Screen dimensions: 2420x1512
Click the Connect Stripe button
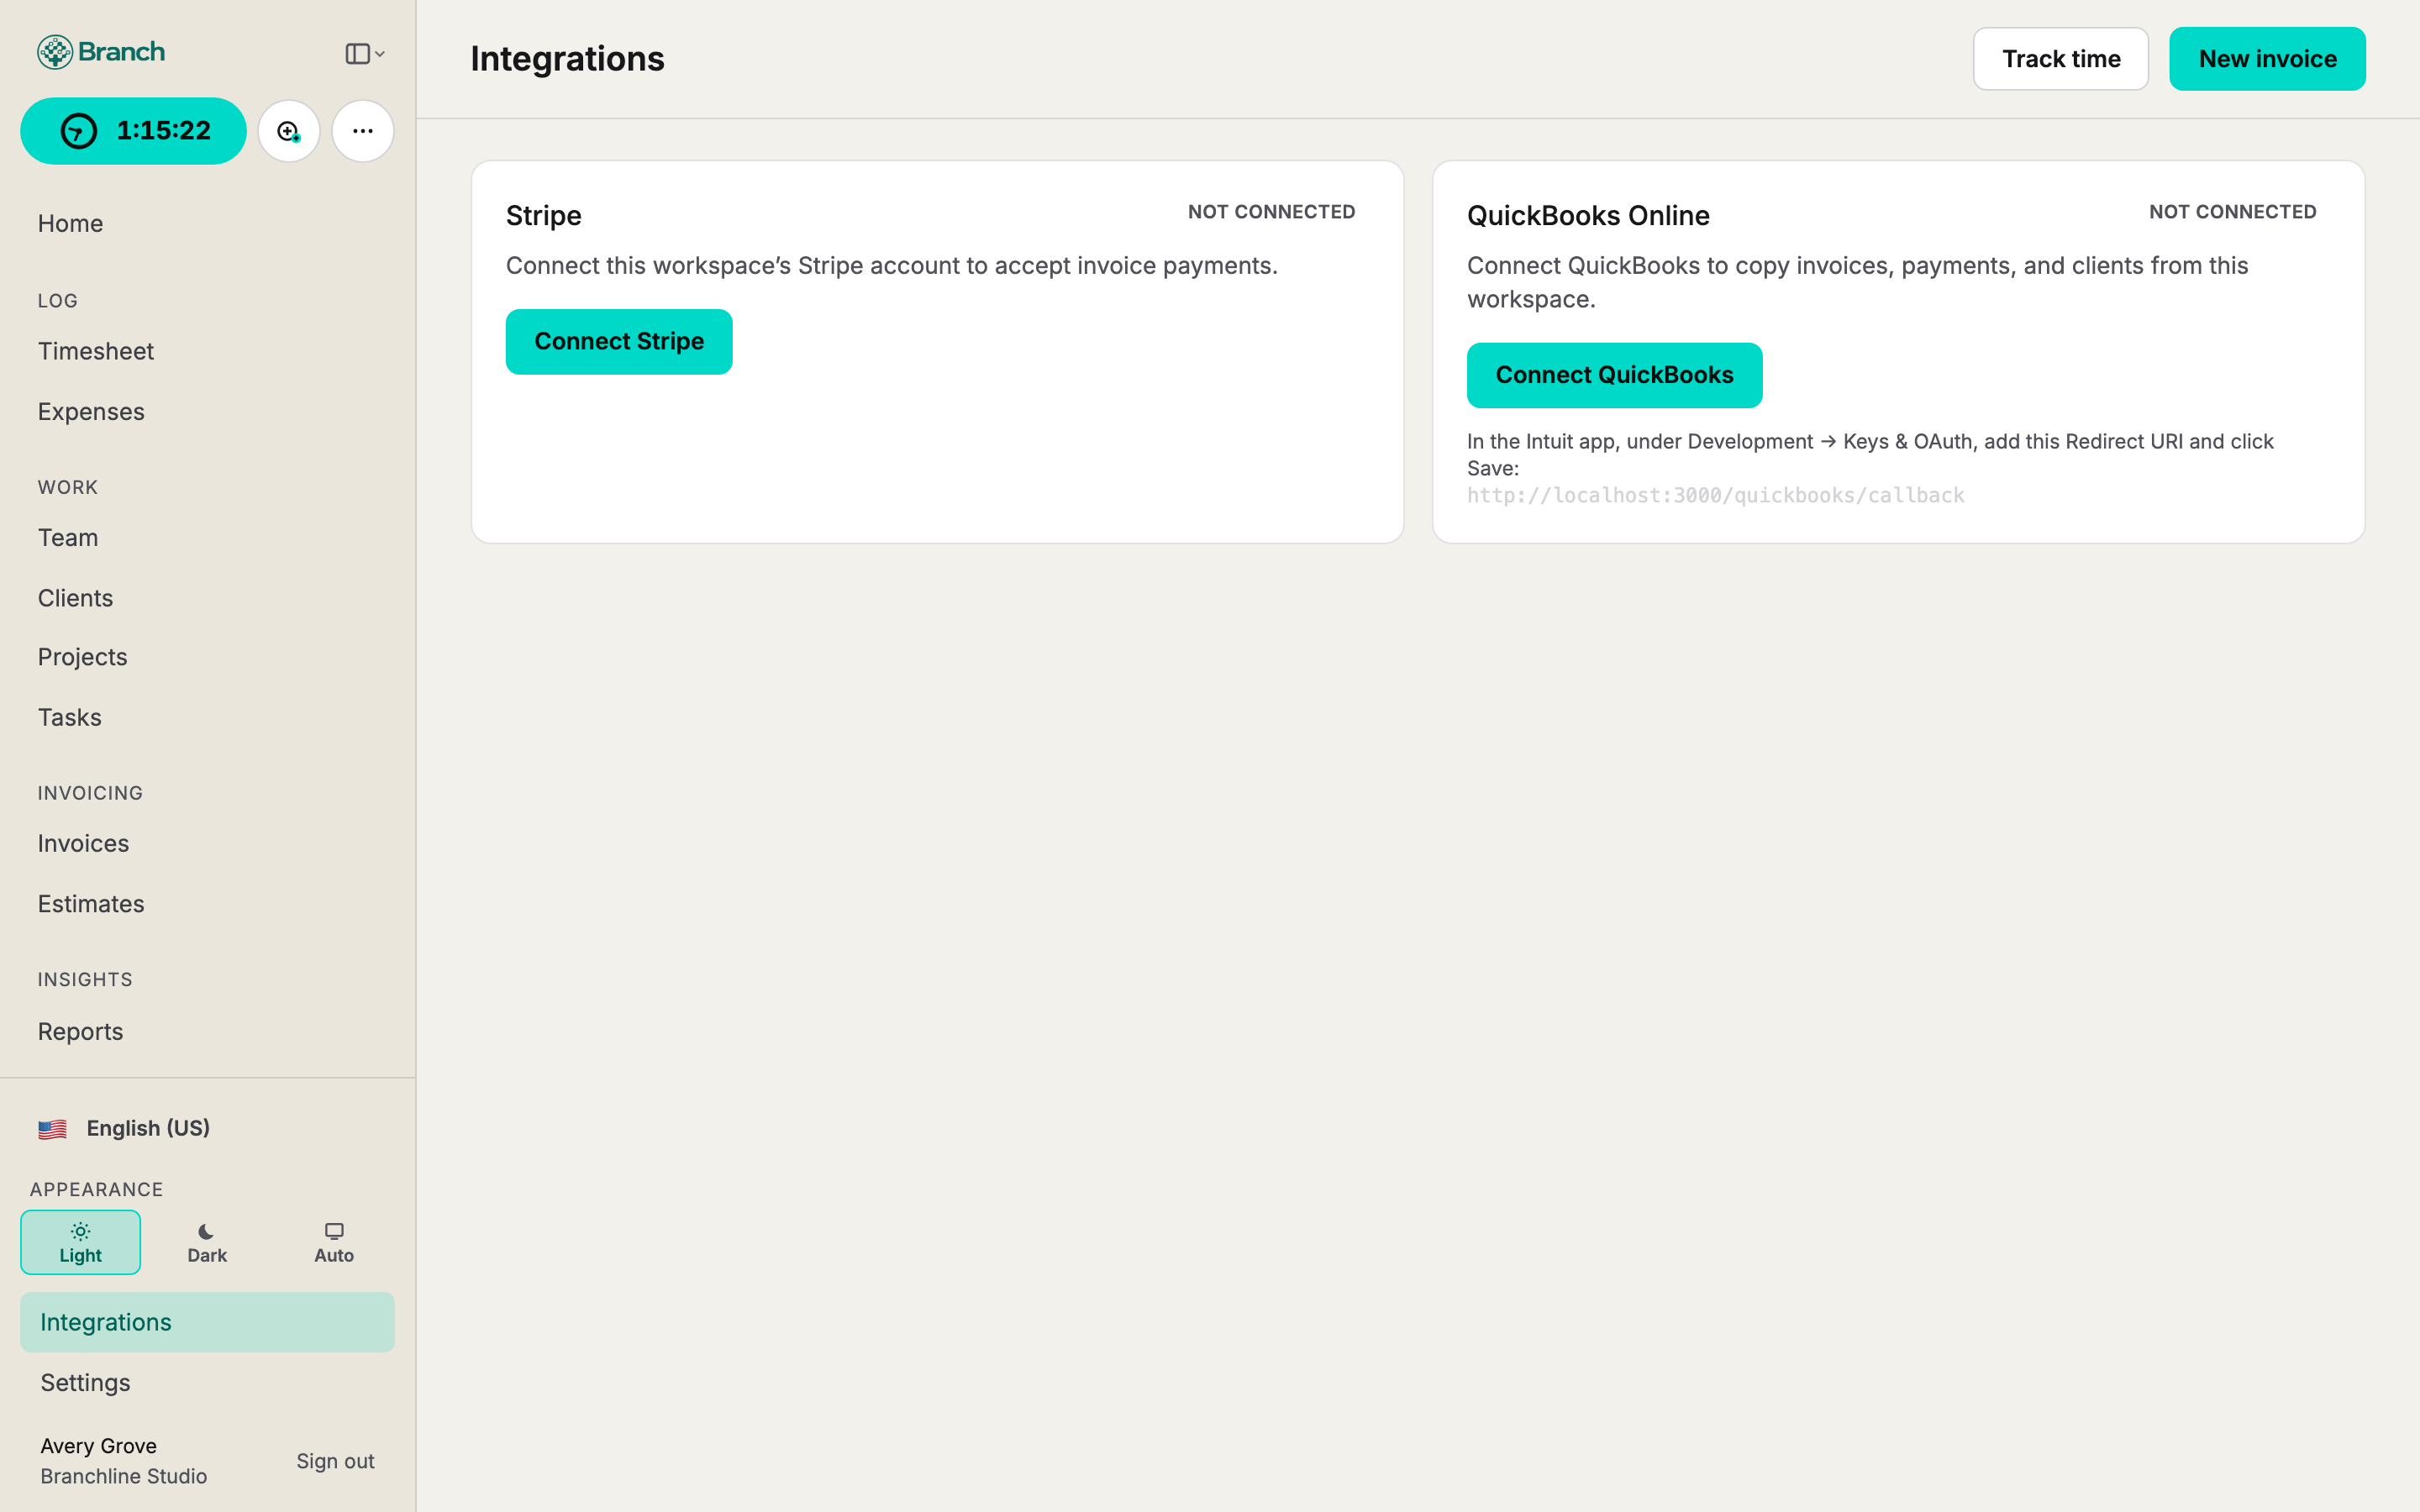[619, 342]
